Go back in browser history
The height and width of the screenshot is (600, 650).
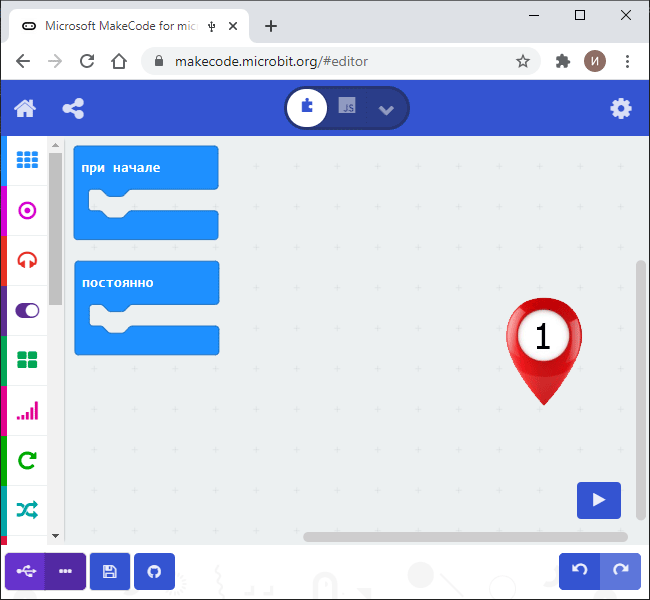[23, 61]
